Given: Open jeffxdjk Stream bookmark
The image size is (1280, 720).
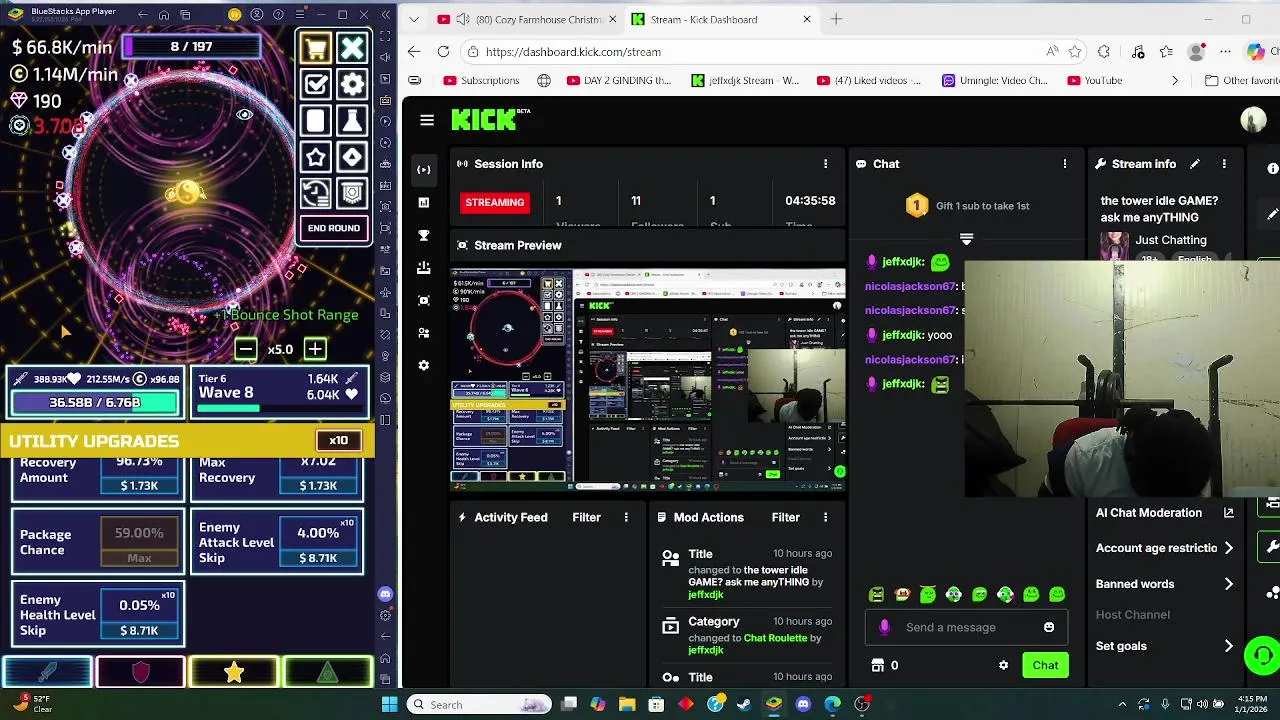Looking at the screenshot, I should pyautogui.click(x=745, y=80).
